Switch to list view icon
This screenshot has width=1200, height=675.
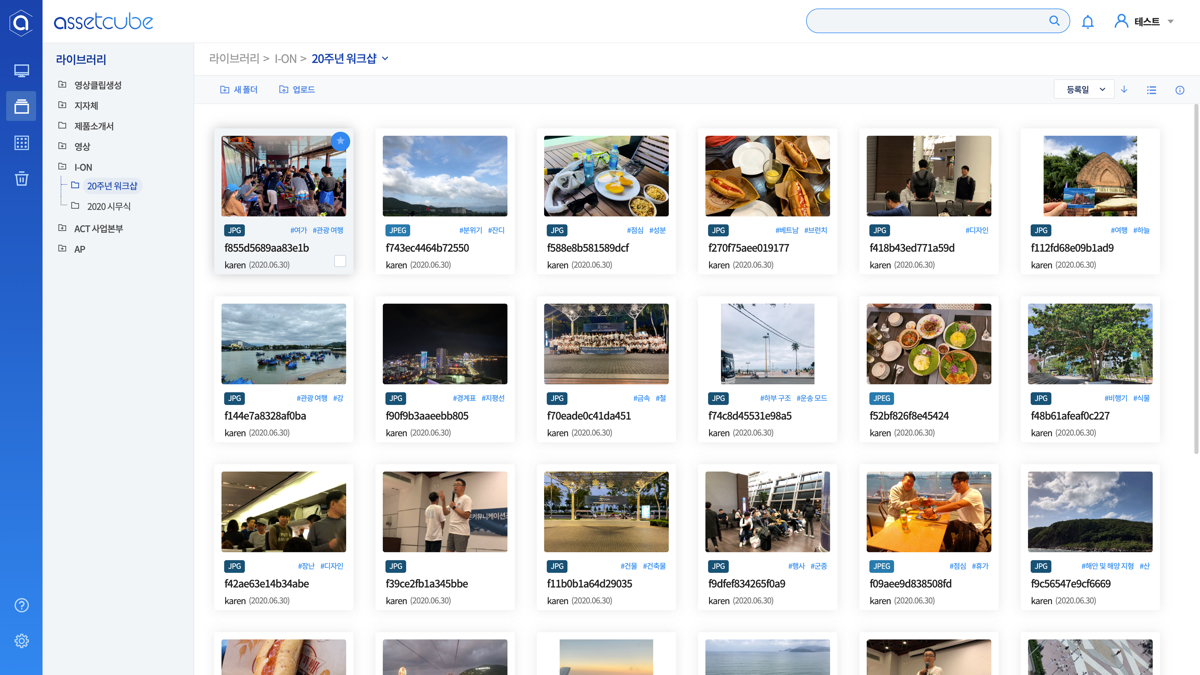pyautogui.click(x=1152, y=90)
